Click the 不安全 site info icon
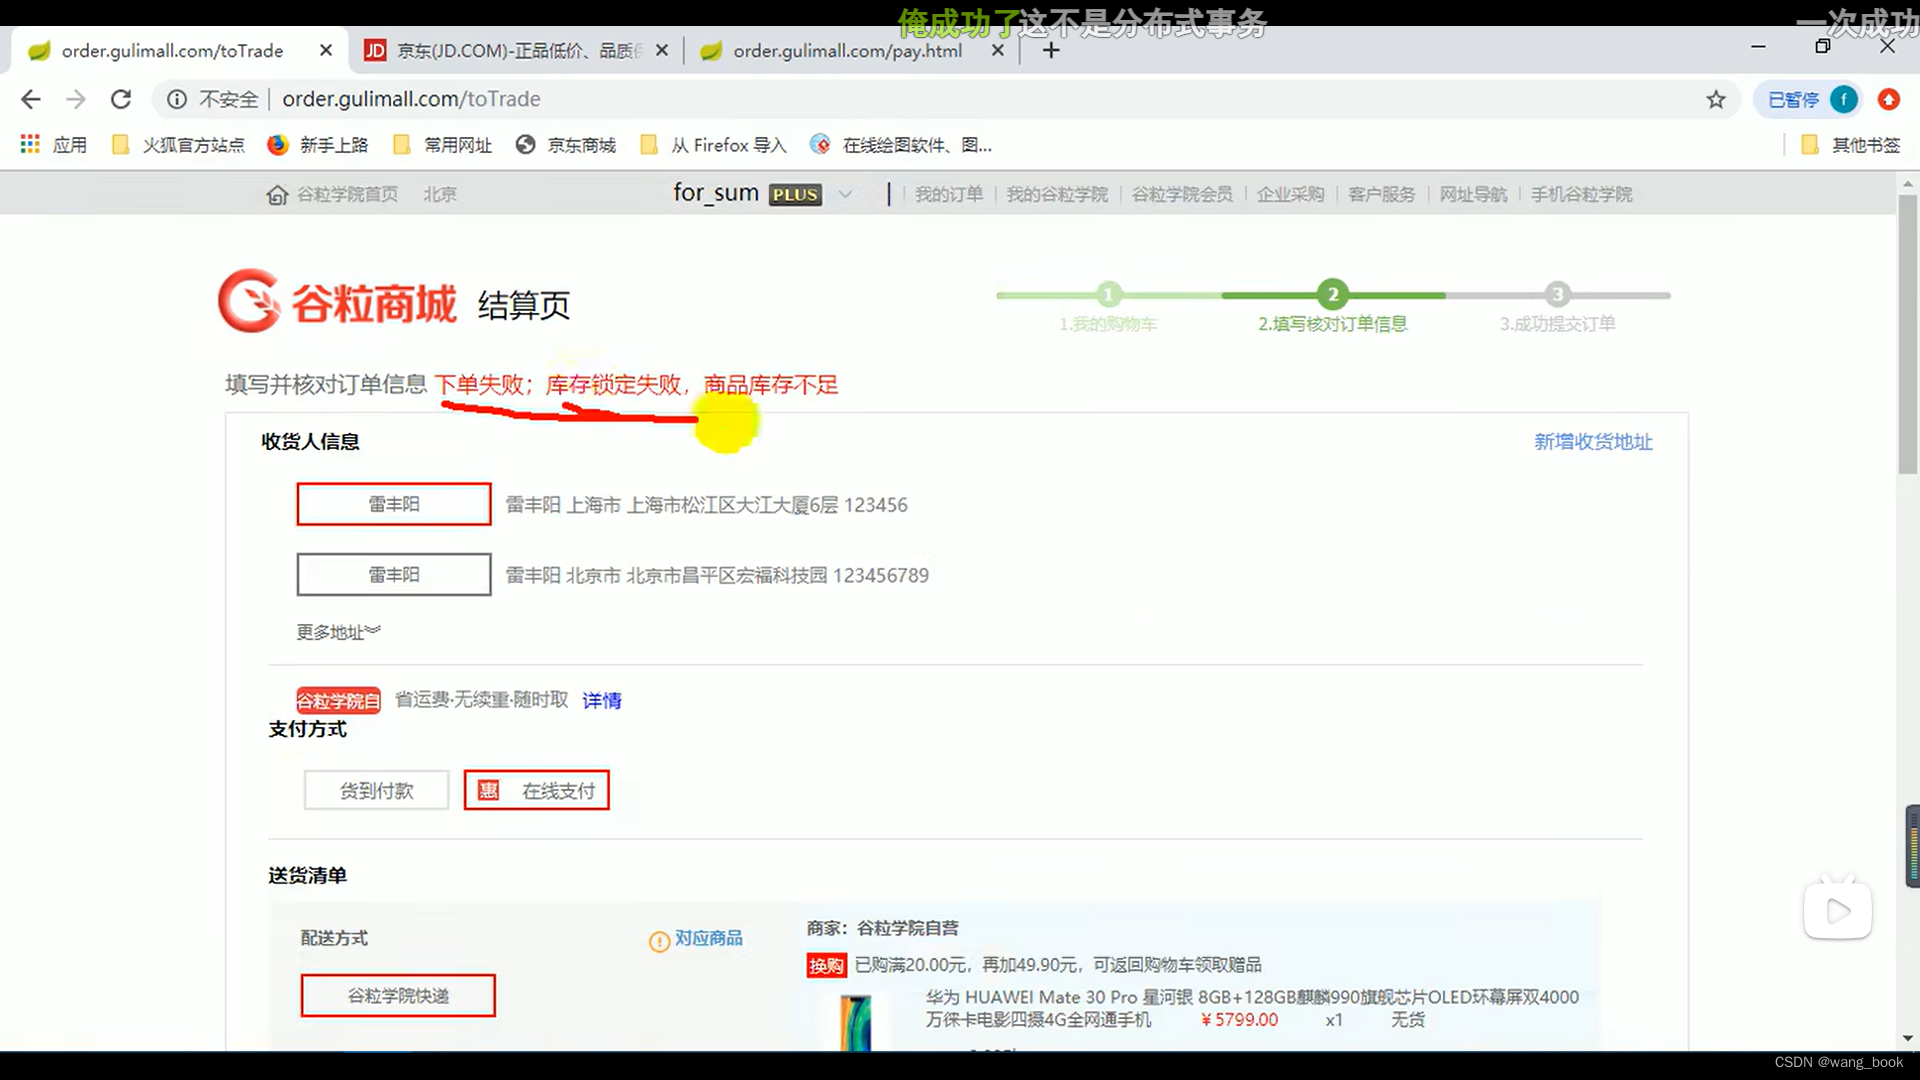 click(177, 99)
